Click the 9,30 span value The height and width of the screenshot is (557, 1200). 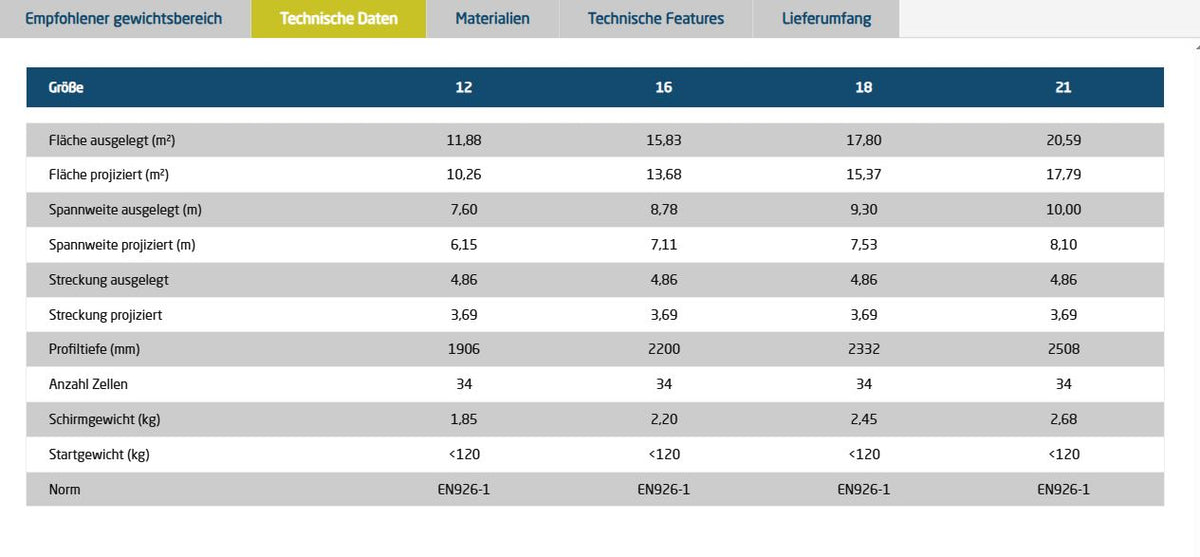click(864, 210)
